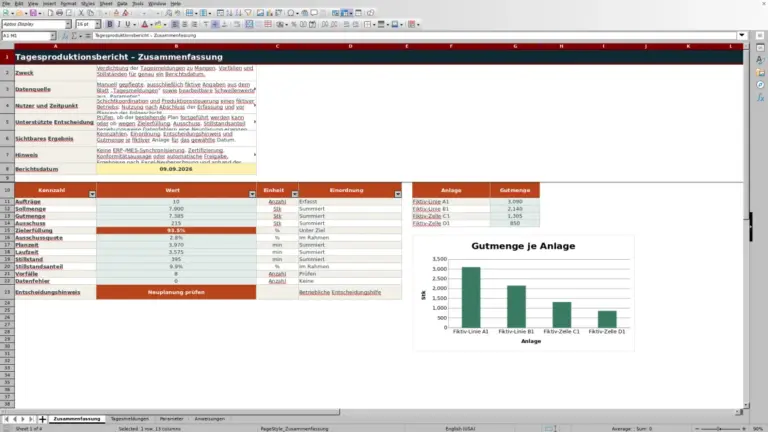Image resolution: width=768 pixels, height=432 pixels.
Task: Toggle underline formatting
Action: click(x=128, y=24)
